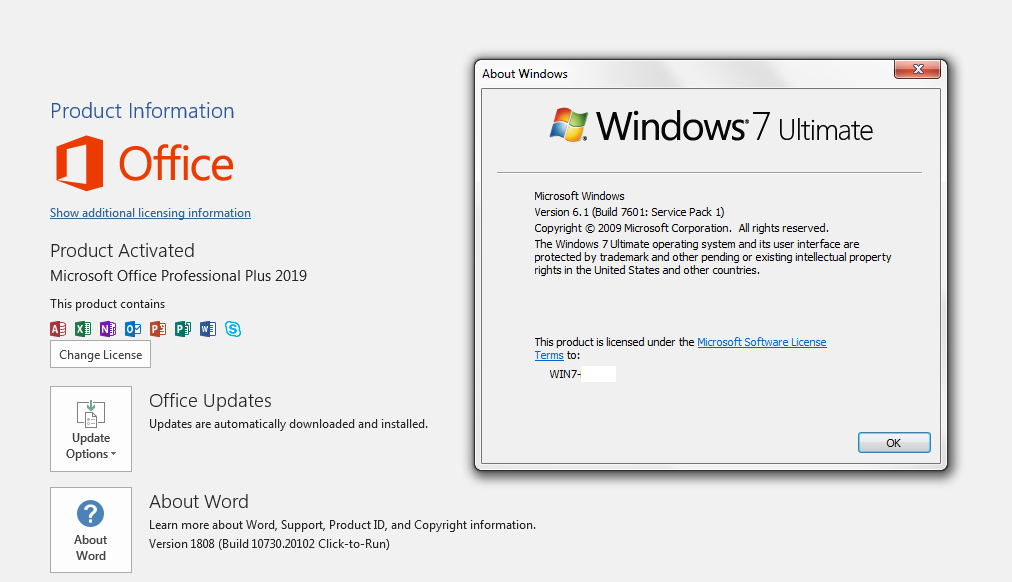The height and width of the screenshot is (582, 1012).
Task: Open Show additional licensing information link
Action: (150, 213)
